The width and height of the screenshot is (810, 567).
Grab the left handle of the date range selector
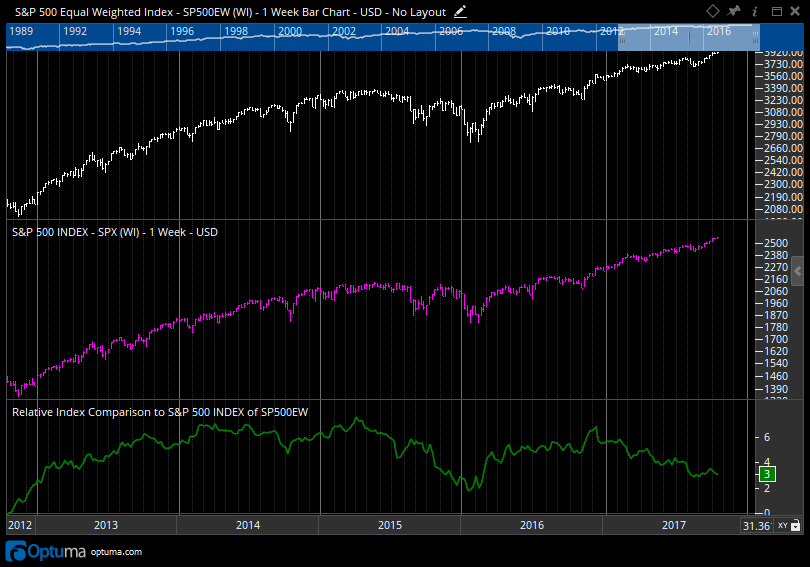click(622, 37)
